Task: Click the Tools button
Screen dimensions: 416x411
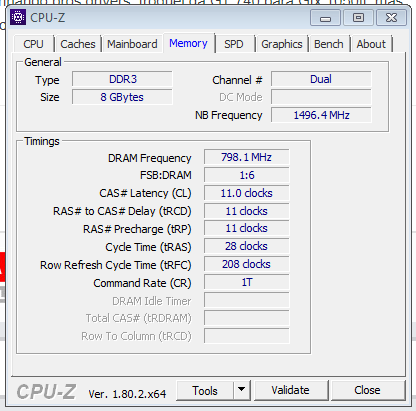Action: pos(205,390)
